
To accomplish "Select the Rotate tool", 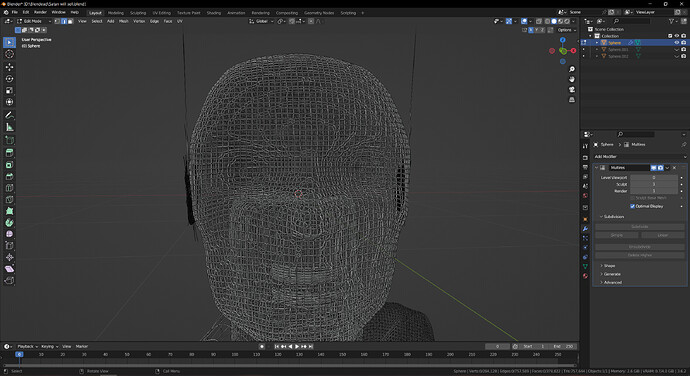I will tap(9, 79).
